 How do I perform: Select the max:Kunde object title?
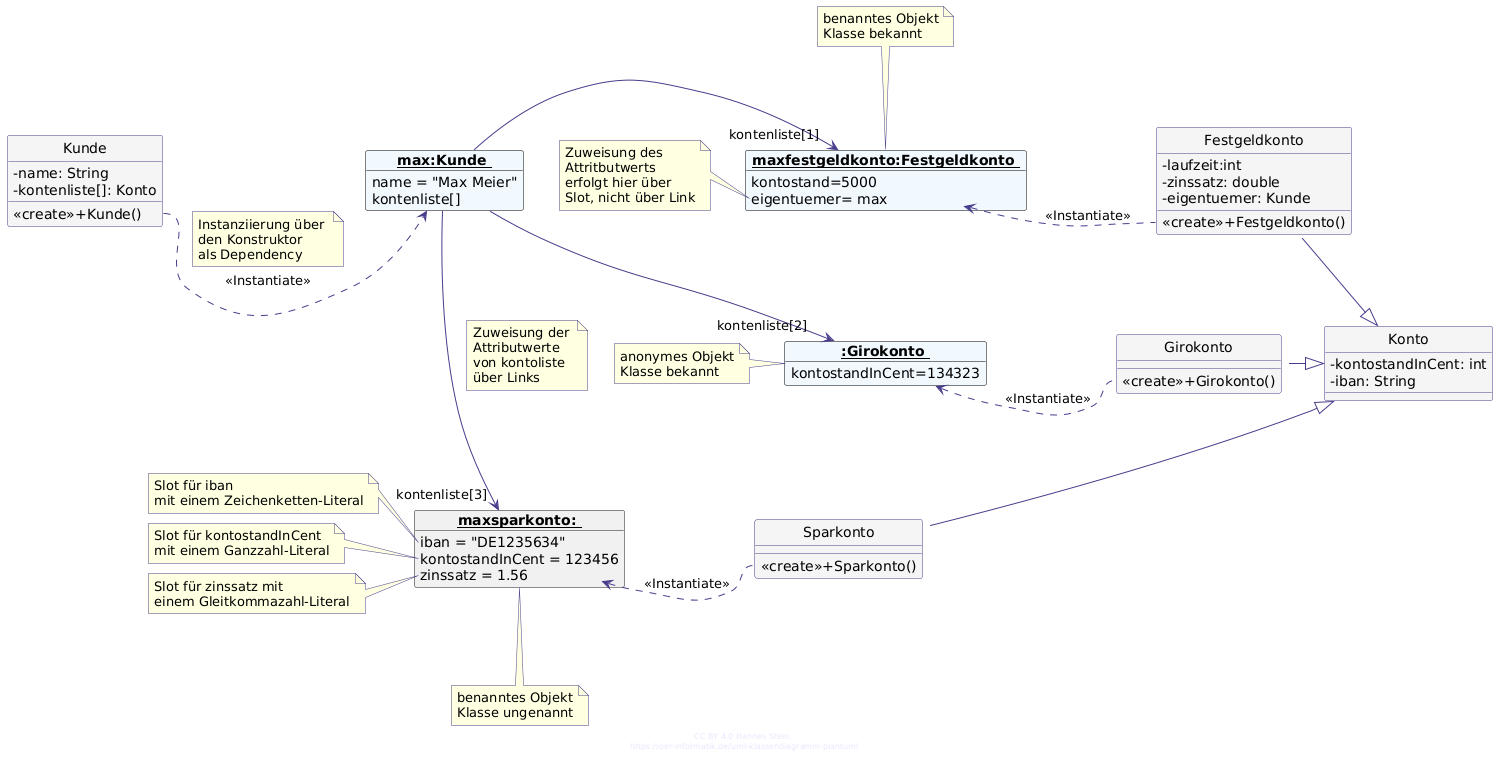tap(444, 161)
